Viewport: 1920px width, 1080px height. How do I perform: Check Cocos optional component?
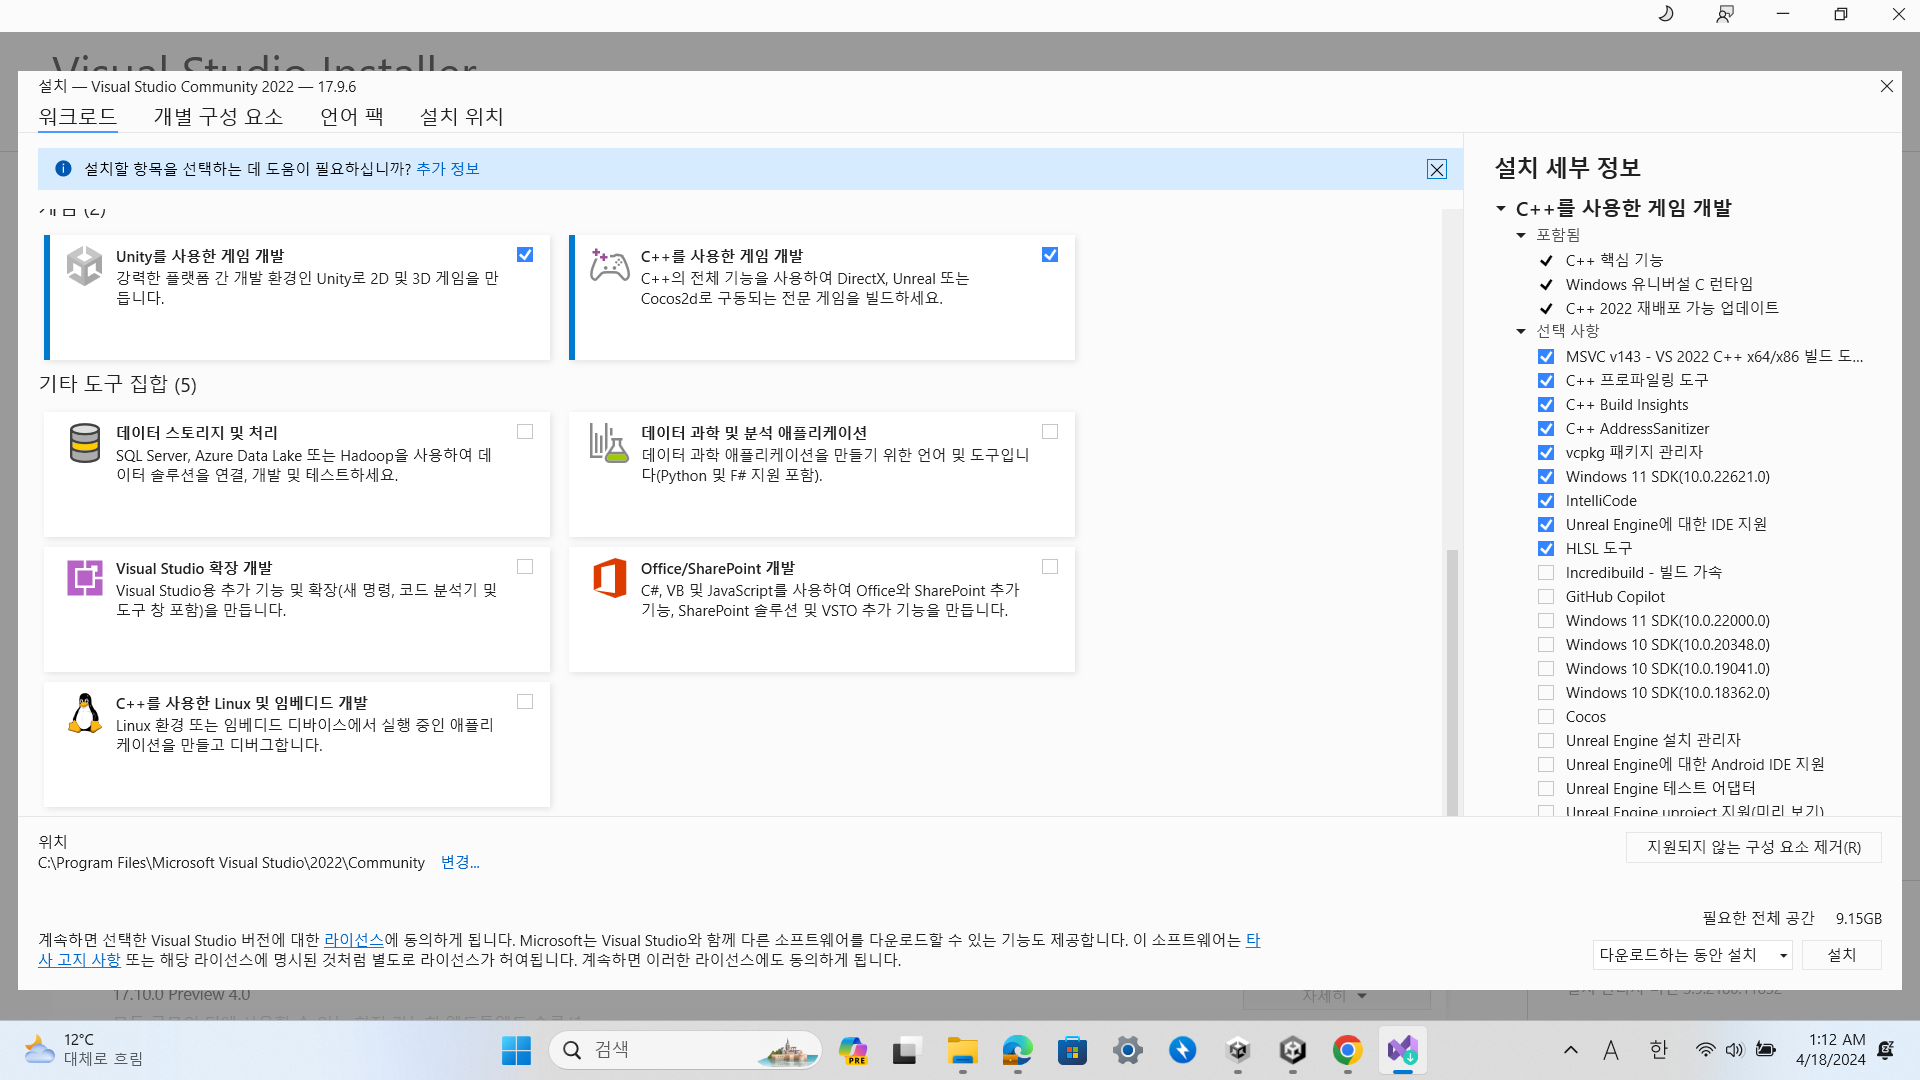[x=1546, y=717]
